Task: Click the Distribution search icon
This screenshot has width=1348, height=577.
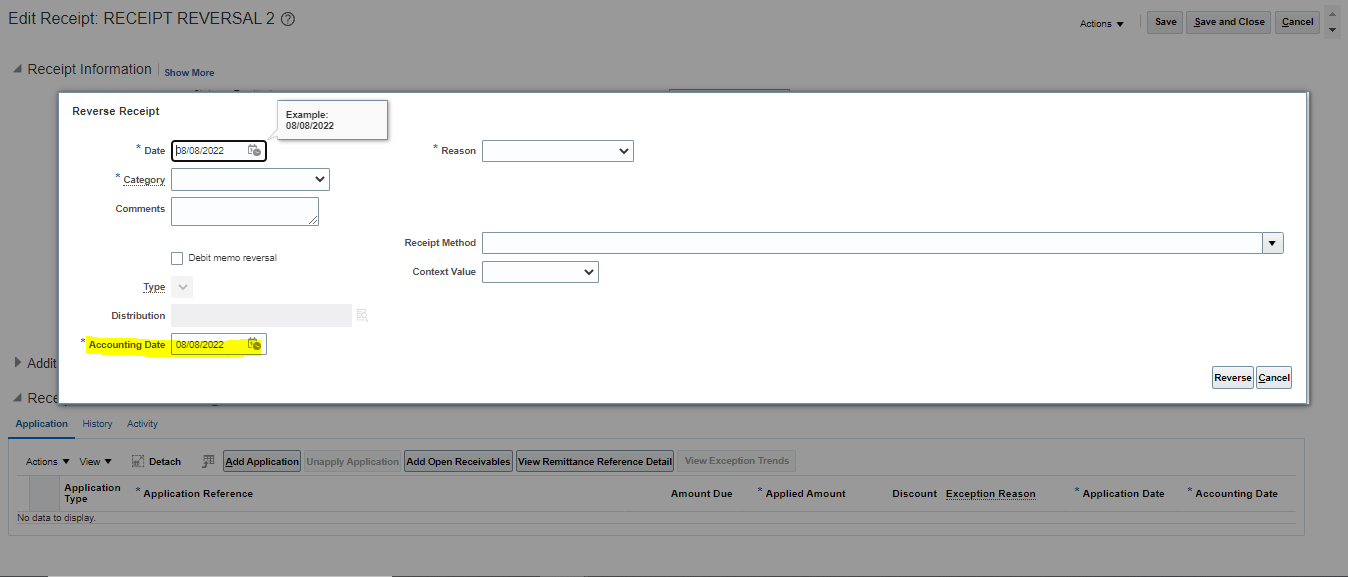Action: coord(362,315)
